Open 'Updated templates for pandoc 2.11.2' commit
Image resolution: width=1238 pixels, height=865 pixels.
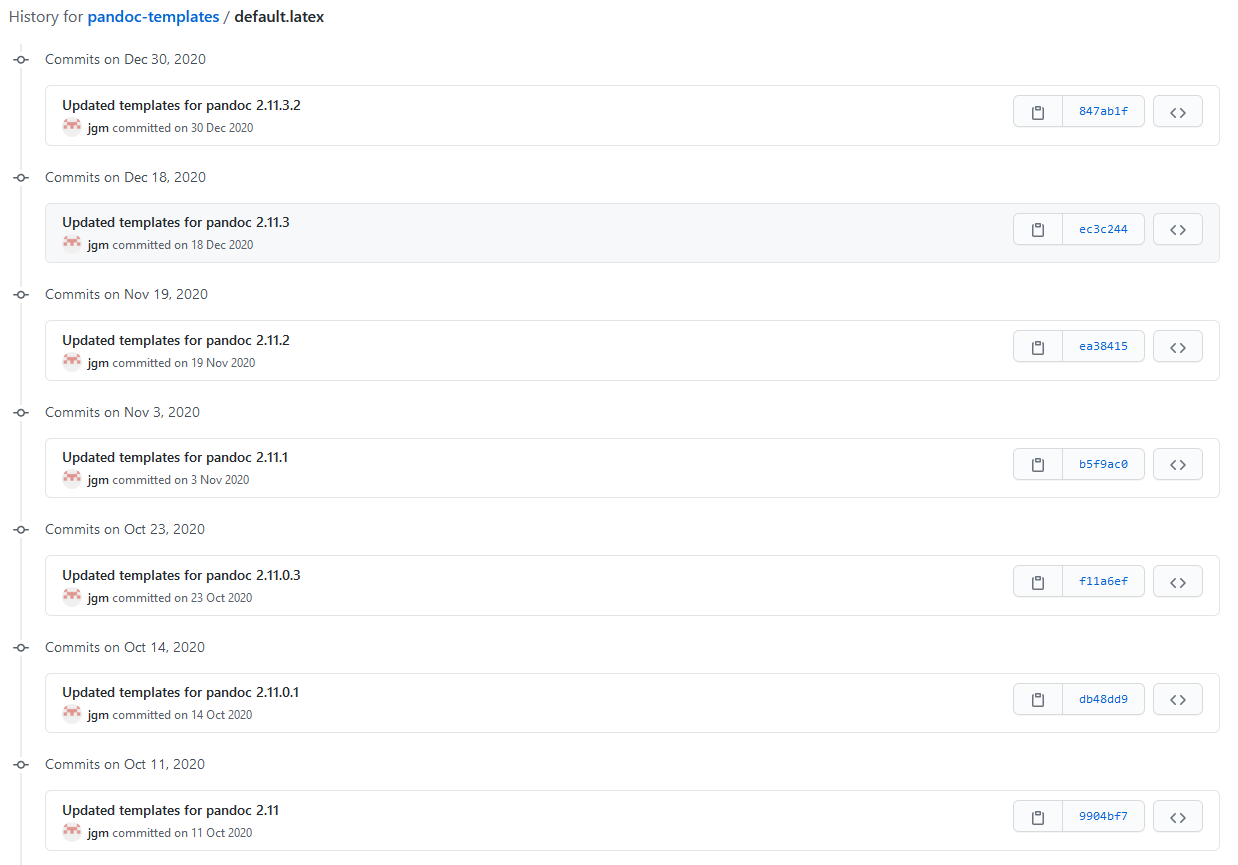[176, 340]
